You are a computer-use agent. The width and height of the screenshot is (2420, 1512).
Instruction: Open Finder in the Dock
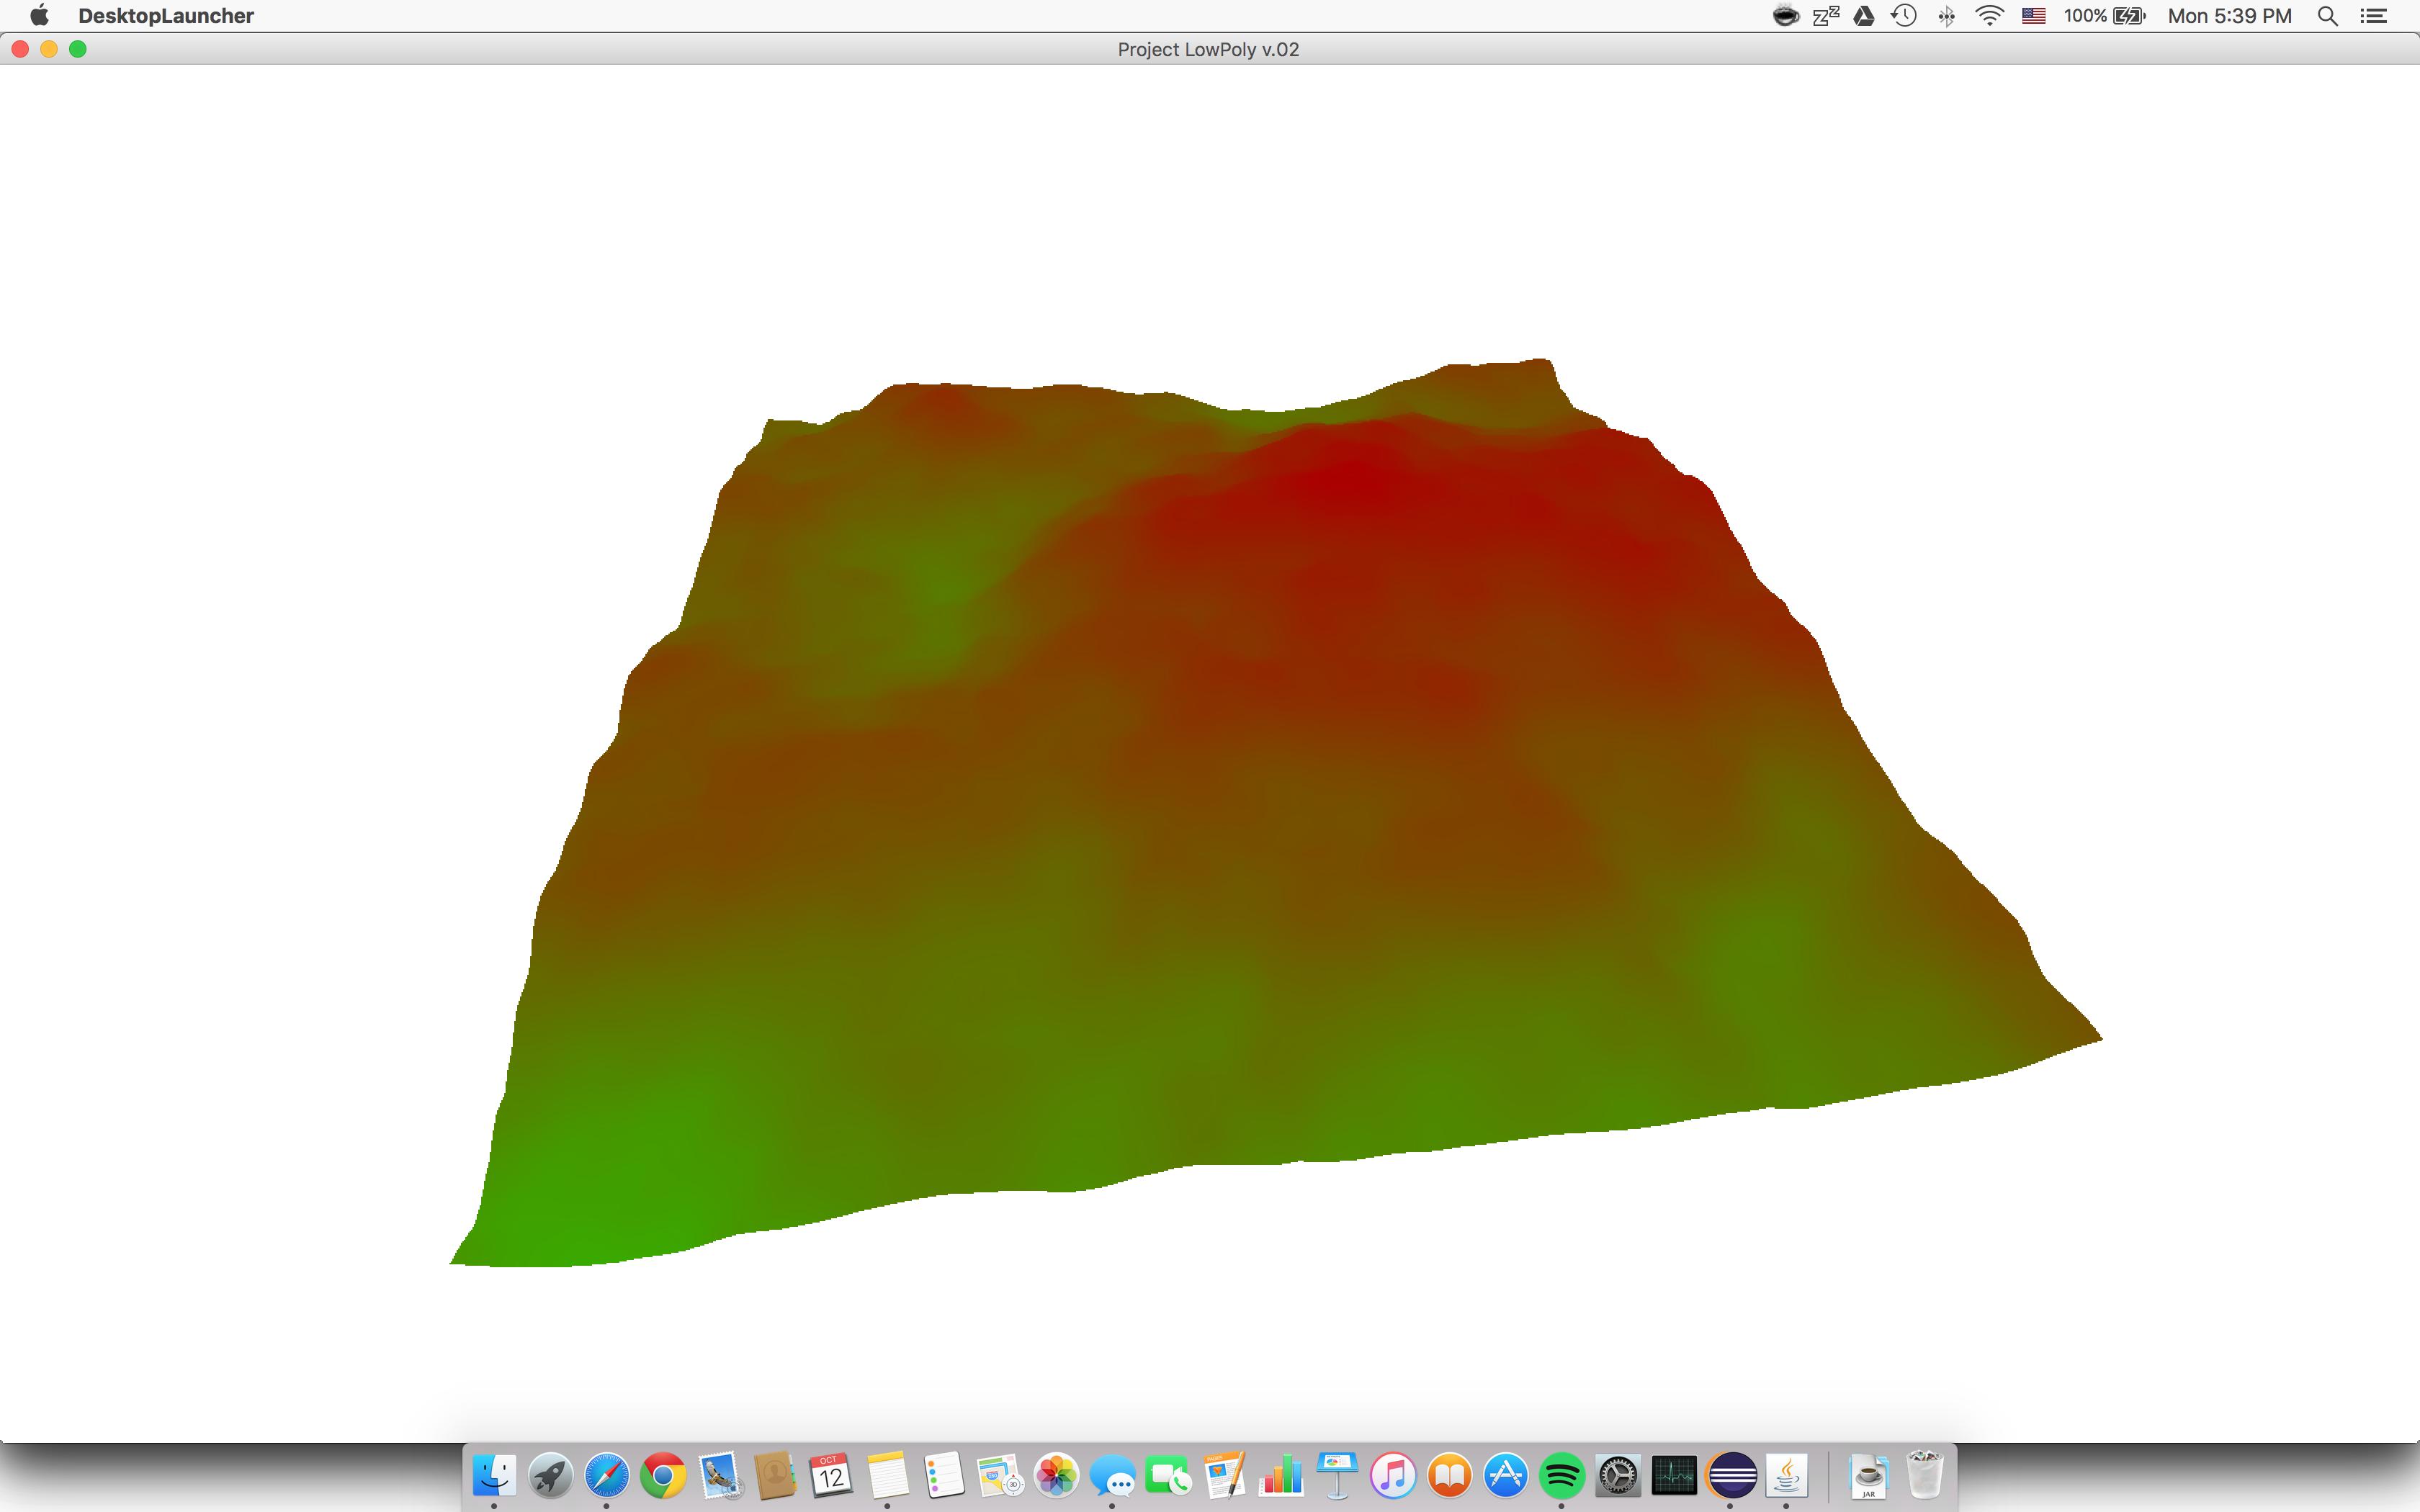[494, 1475]
